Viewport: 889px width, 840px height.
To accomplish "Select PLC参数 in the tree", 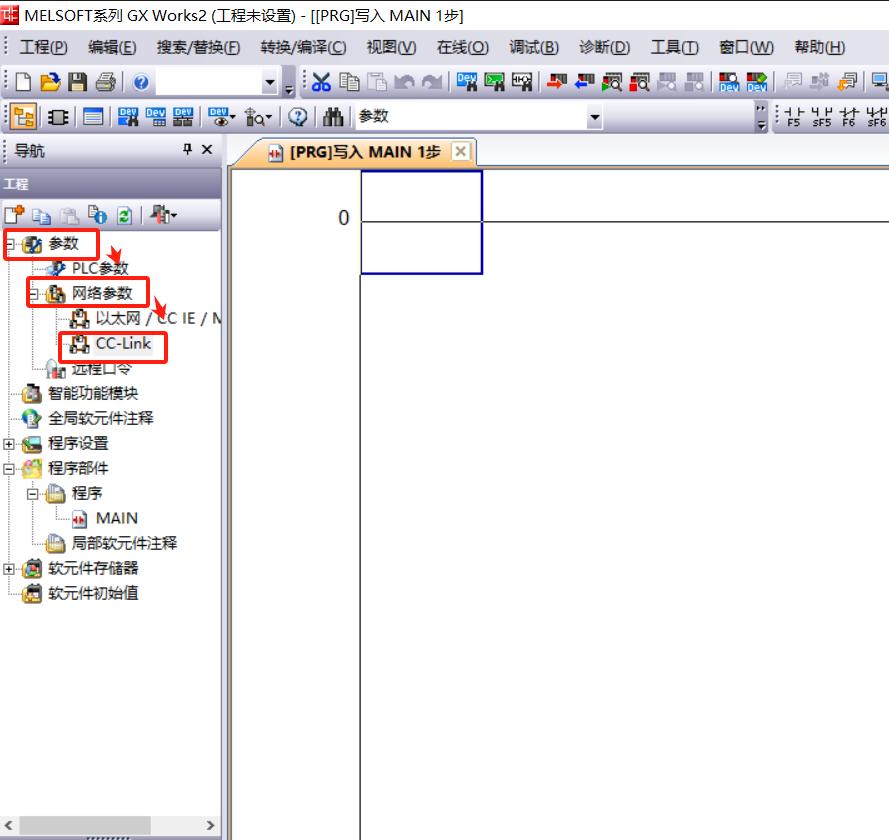I will coord(100,268).
